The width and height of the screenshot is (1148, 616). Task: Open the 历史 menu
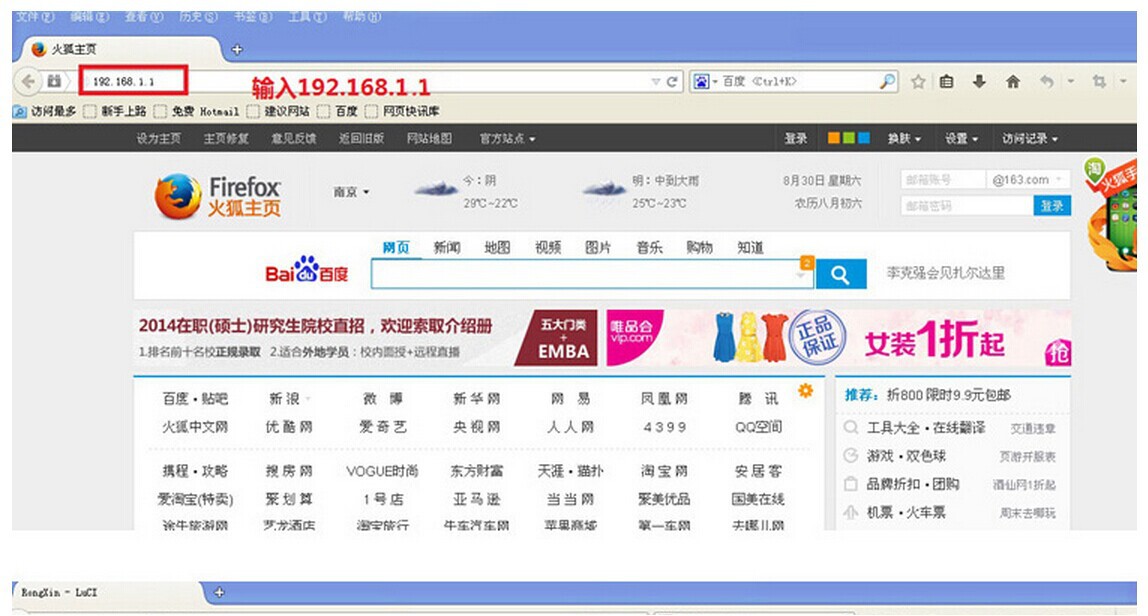(x=198, y=16)
